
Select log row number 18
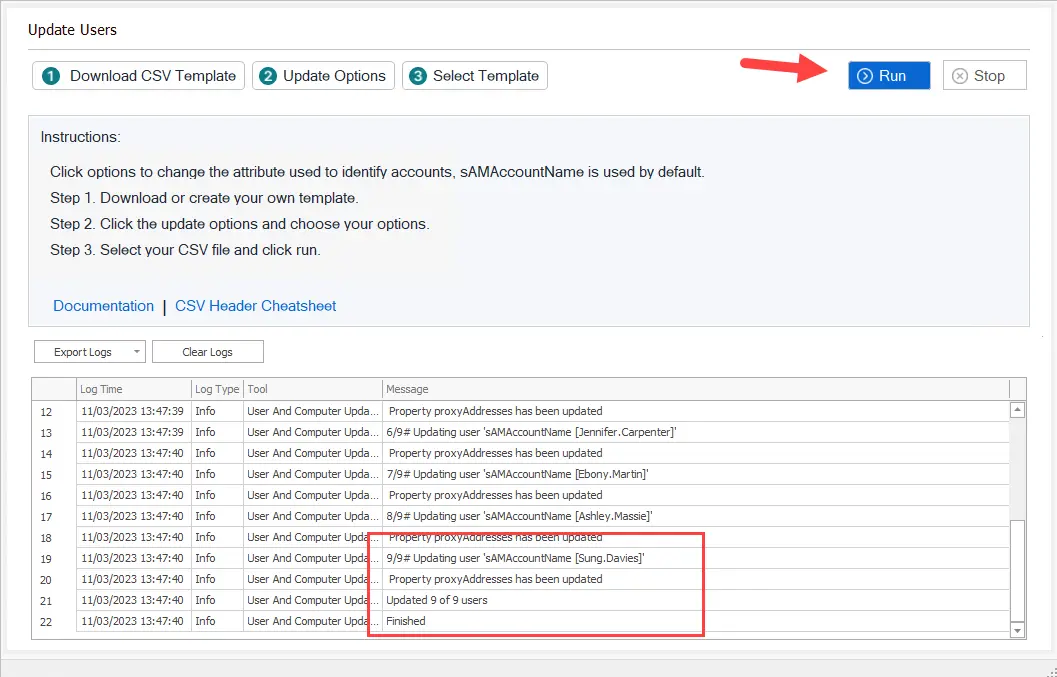pyautogui.click(x=46, y=537)
